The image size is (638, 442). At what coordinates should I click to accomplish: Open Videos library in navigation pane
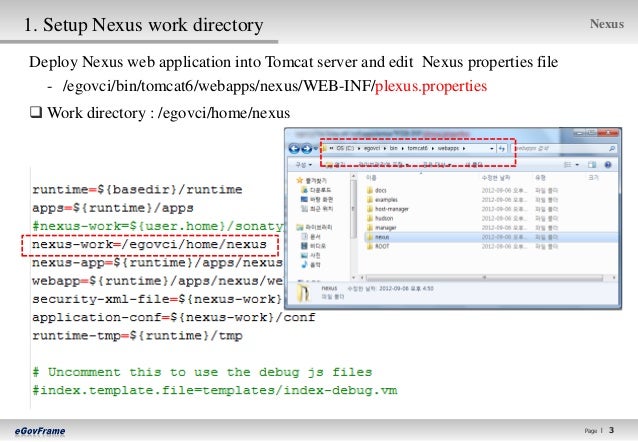coord(313,246)
